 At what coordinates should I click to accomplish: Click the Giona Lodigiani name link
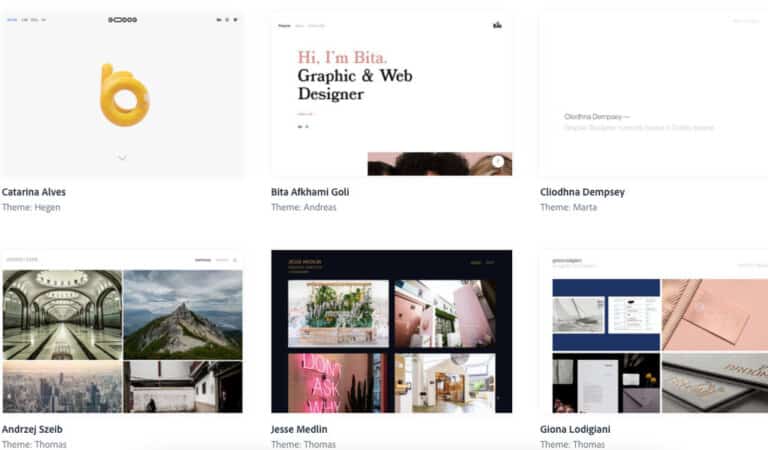pos(575,429)
